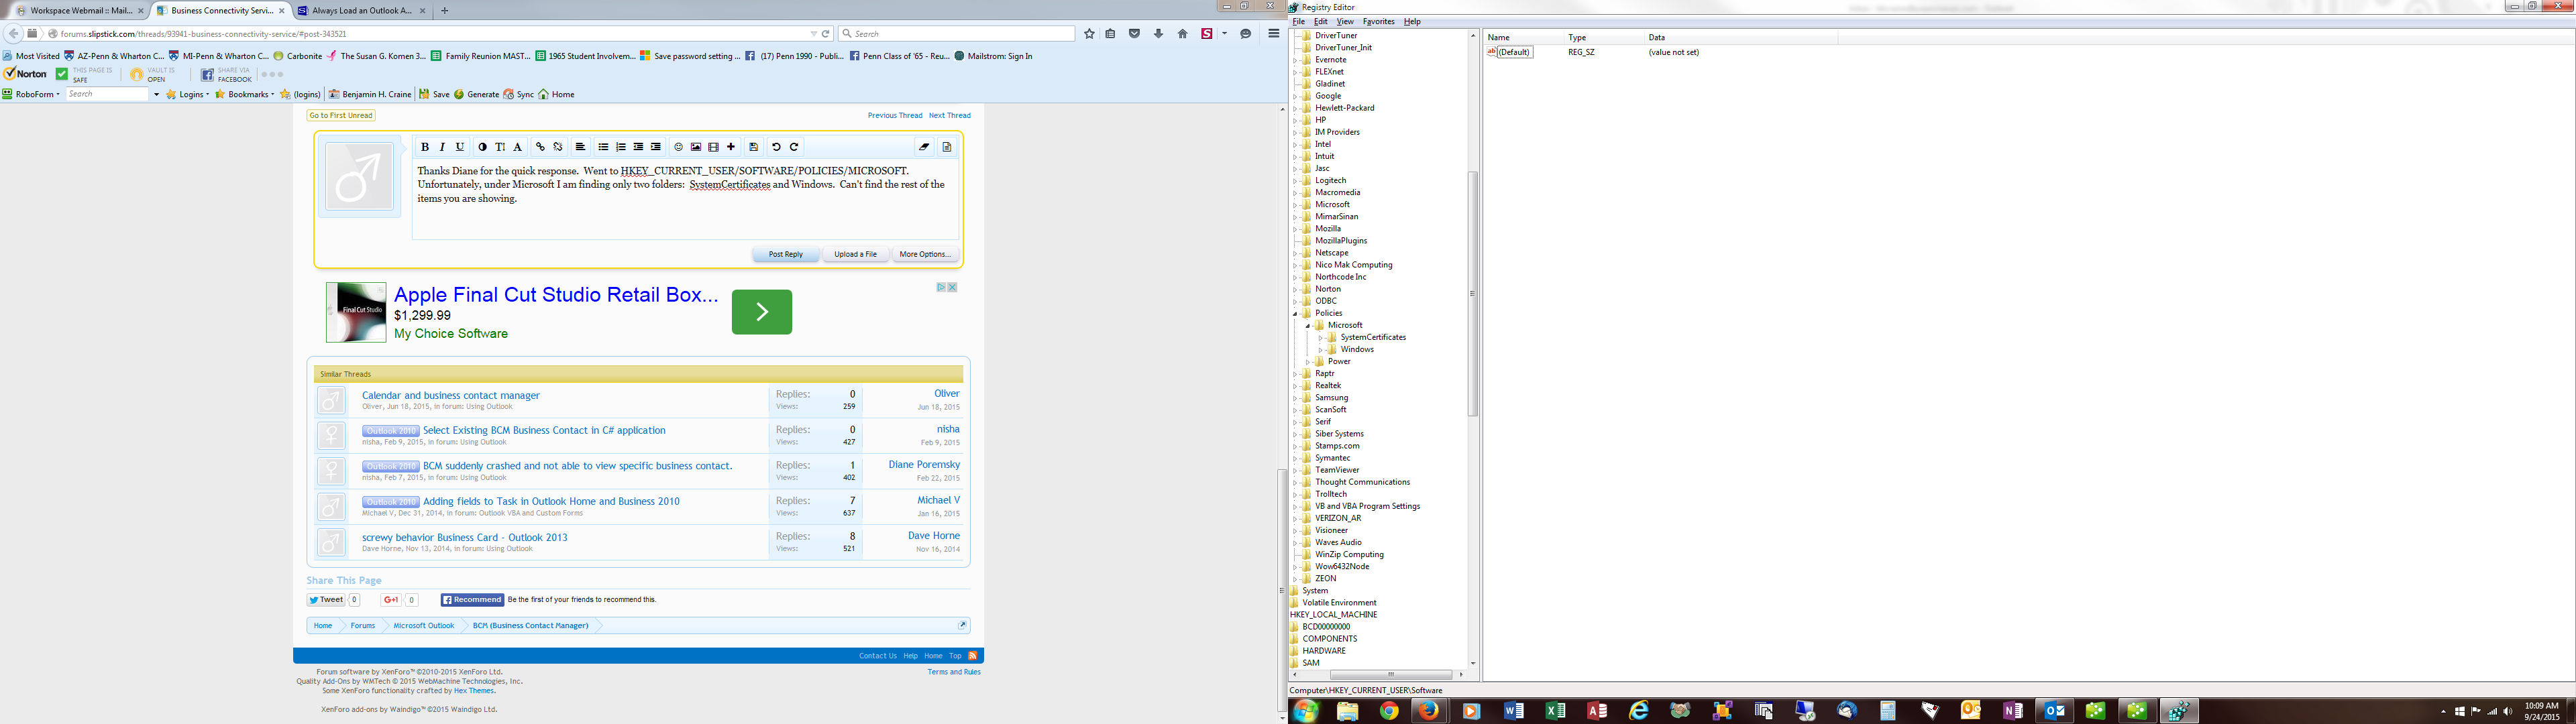The width and height of the screenshot is (2576, 724).
Task: Open Favorites menu in Registry Editor
Action: [x=1378, y=21]
